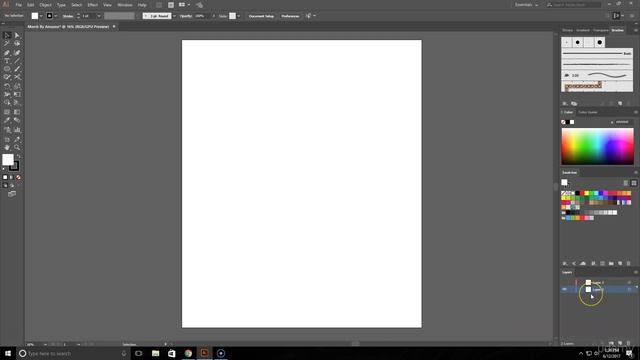This screenshot has height=360, width=640.
Task: Toggle visibility eye of Layer 1
Action: [x=564, y=289]
